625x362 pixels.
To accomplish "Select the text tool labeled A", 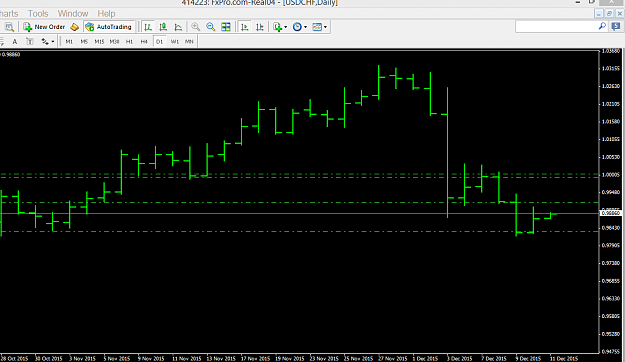I will click(15, 41).
